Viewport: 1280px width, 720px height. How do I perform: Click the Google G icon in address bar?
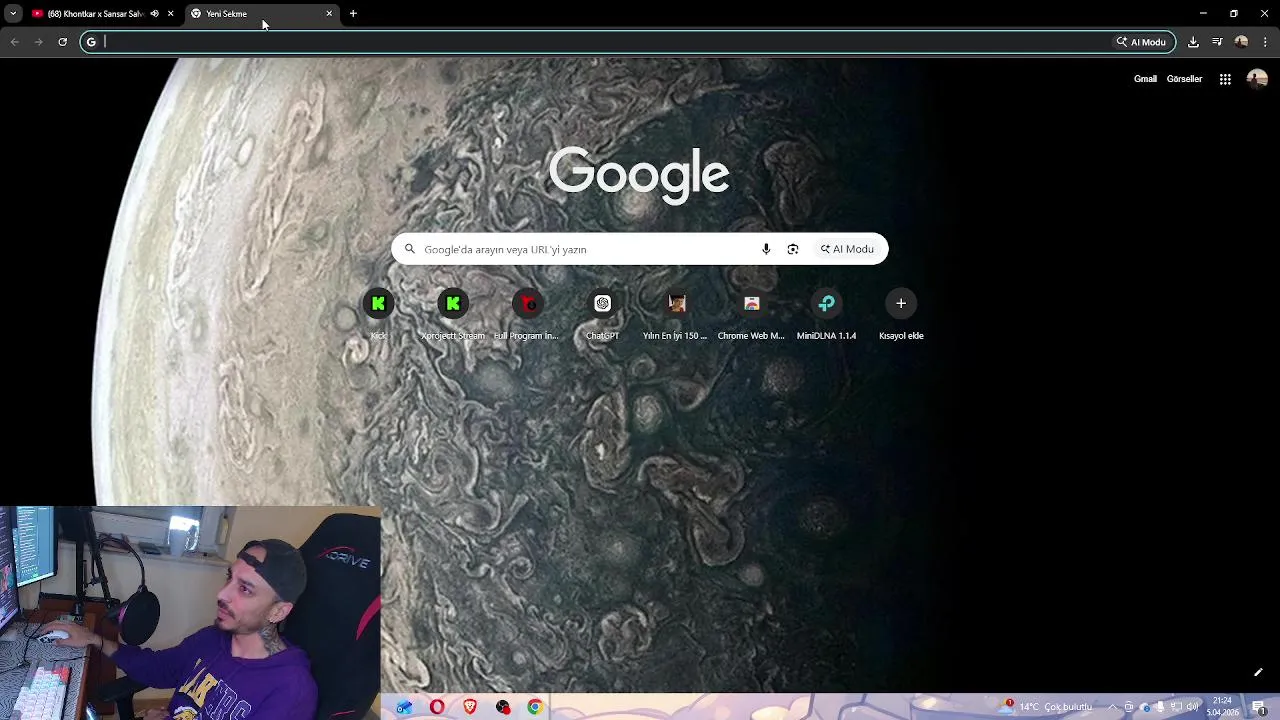coord(91,42)
